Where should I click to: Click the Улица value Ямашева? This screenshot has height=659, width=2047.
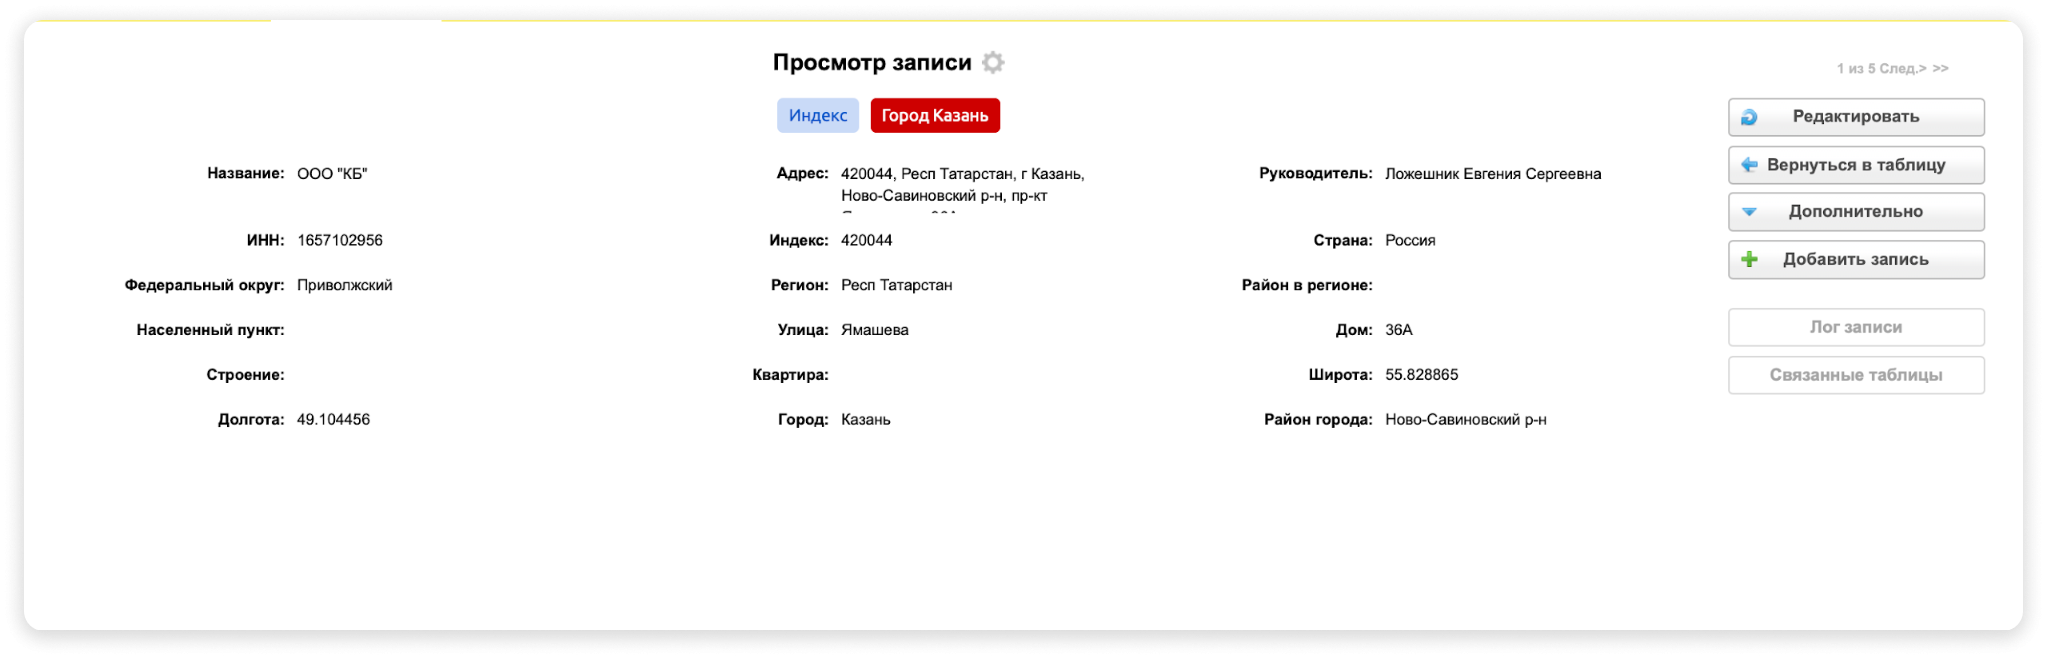[874, 330]
